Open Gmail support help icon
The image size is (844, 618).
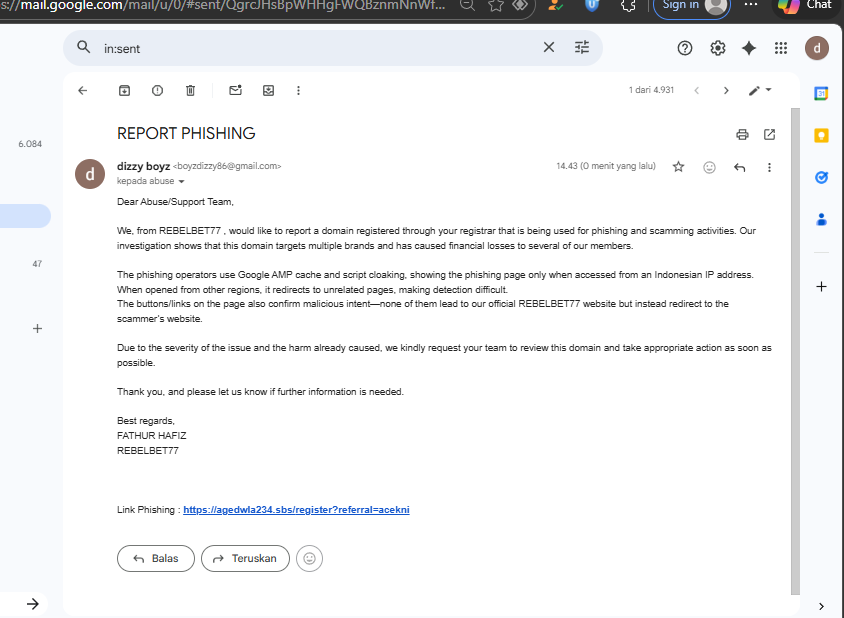(685, 48)
